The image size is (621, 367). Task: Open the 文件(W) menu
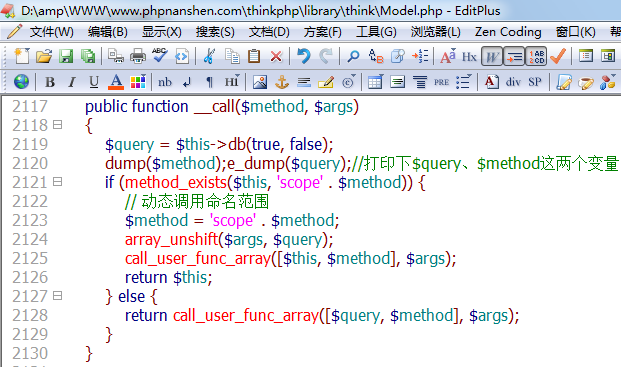(51, 32)
